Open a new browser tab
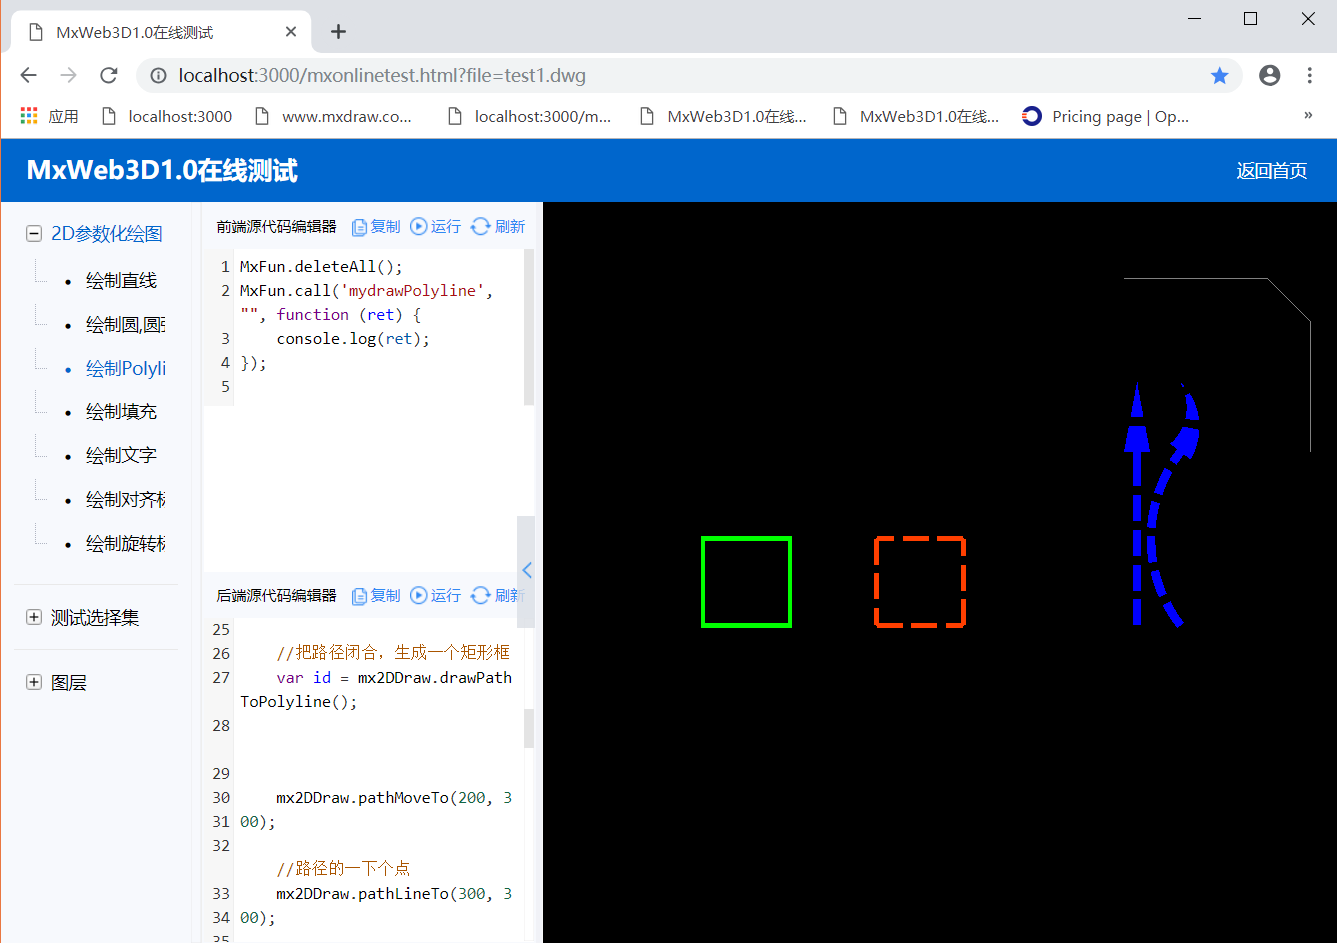Screen dimensions: 1337x943 click(338, 32)
